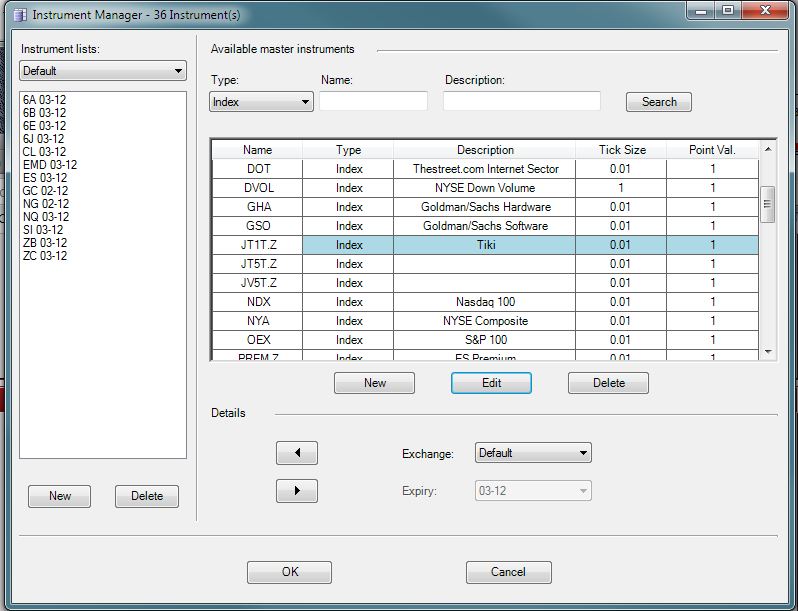The width and height of the screenshot is (798, 611).
Task: Select the GSO row name cell
Action: point(258,226)
